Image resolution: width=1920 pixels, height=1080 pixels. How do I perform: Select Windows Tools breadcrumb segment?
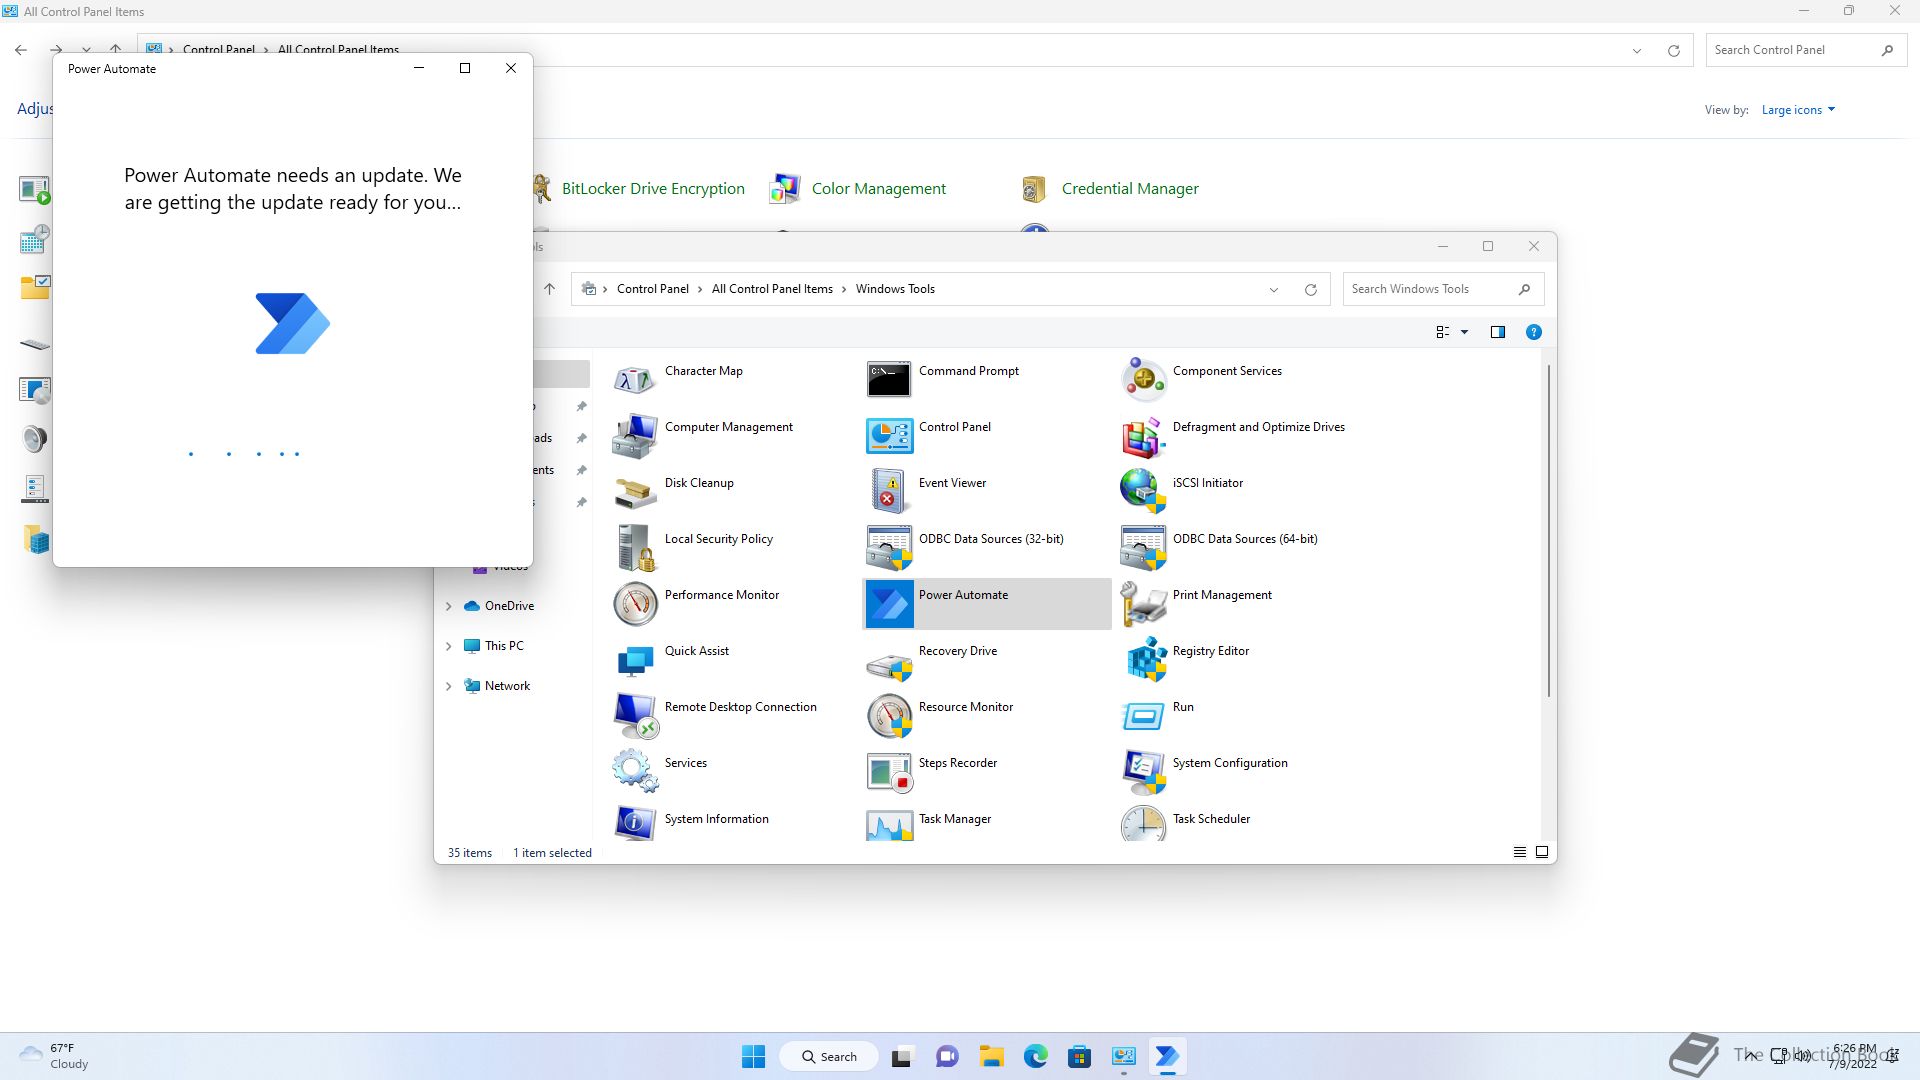[895, 289]
